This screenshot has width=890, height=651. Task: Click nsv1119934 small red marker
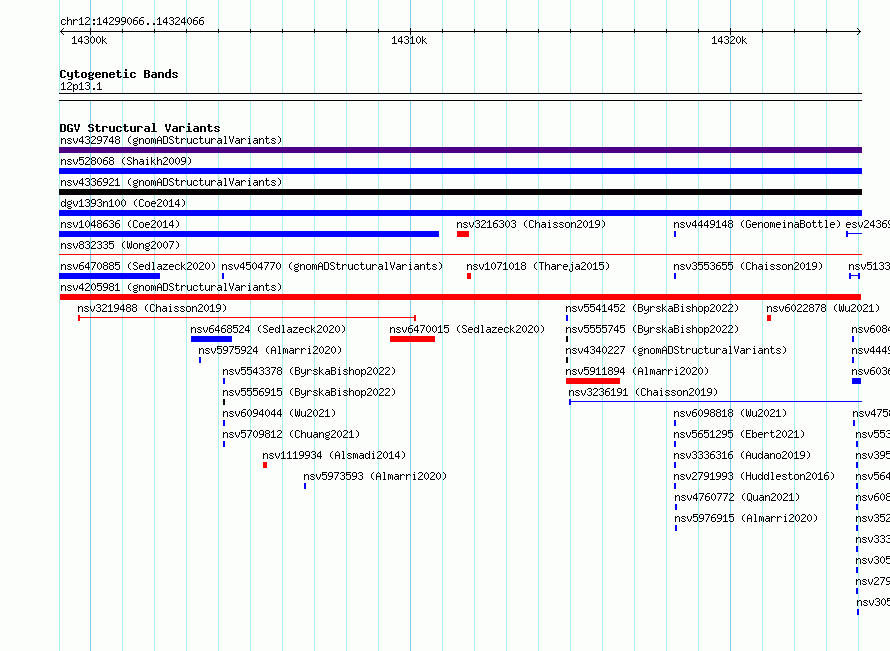coord(265,465)
